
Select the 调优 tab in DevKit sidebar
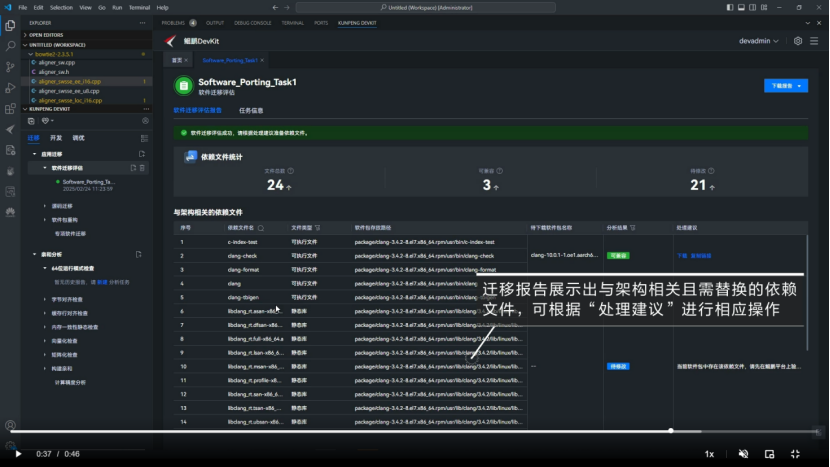[78, 138]
